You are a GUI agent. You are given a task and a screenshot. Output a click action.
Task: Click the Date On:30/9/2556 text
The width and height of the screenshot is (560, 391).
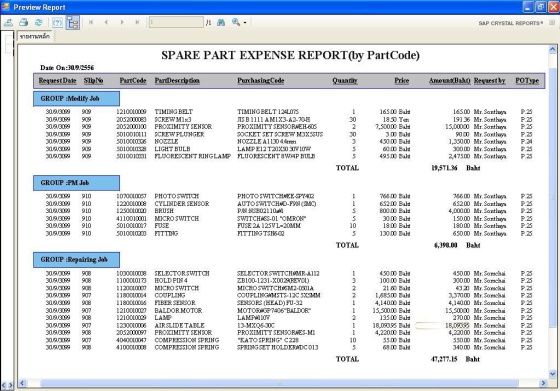pos(67,68)
